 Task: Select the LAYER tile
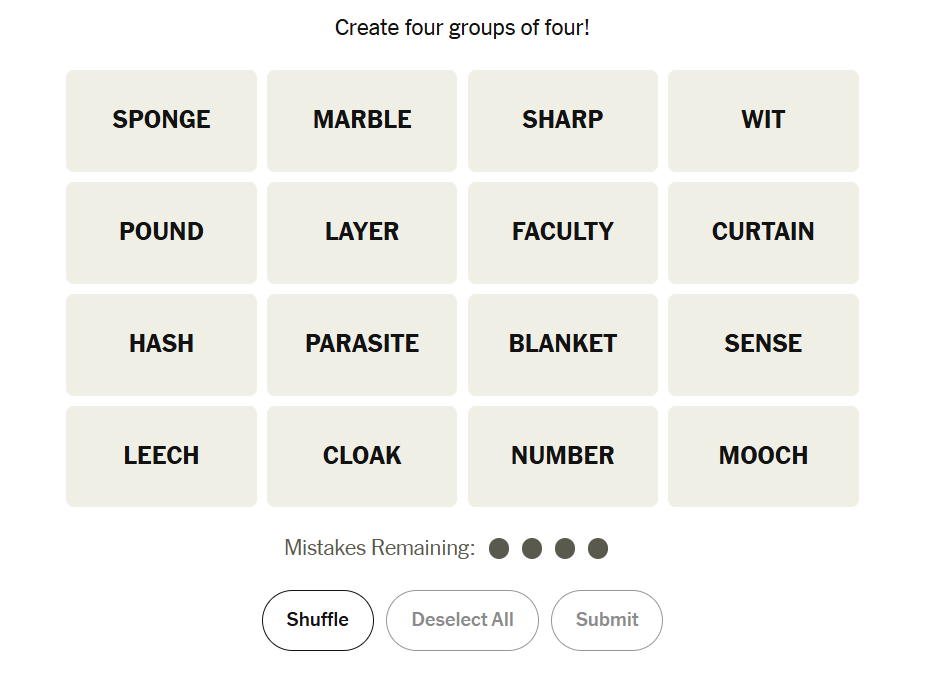(362, 232)
